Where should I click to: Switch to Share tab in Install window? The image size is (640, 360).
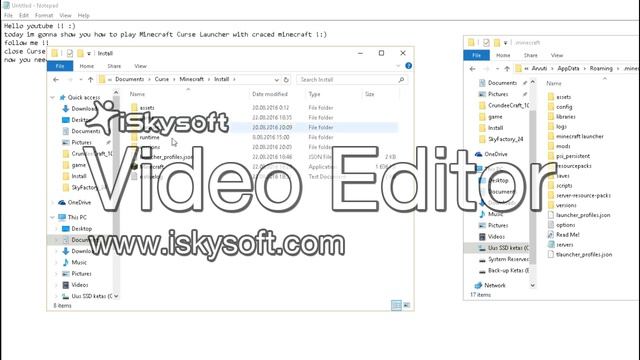pyautogui.click(x=114, y=66)
